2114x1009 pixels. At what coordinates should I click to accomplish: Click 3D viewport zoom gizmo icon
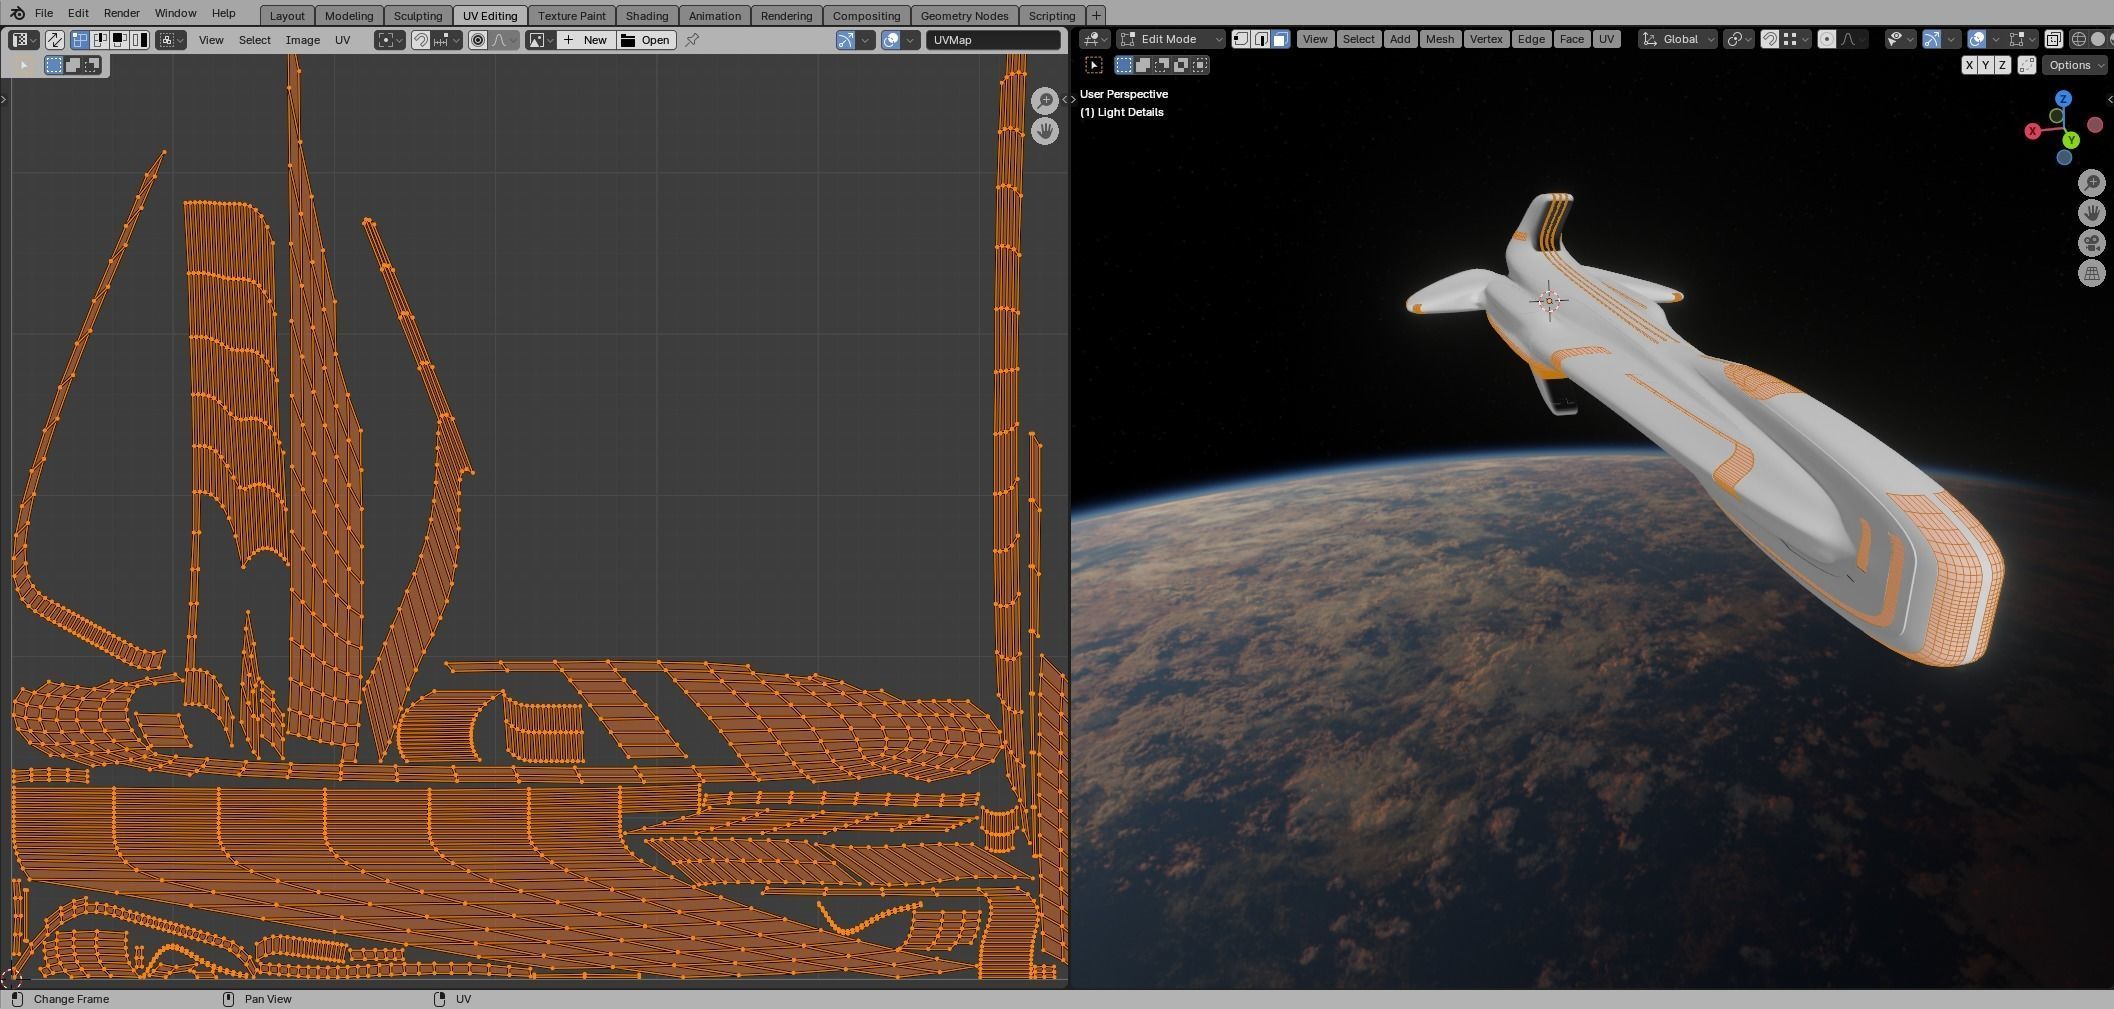(x=2092, y=183)
